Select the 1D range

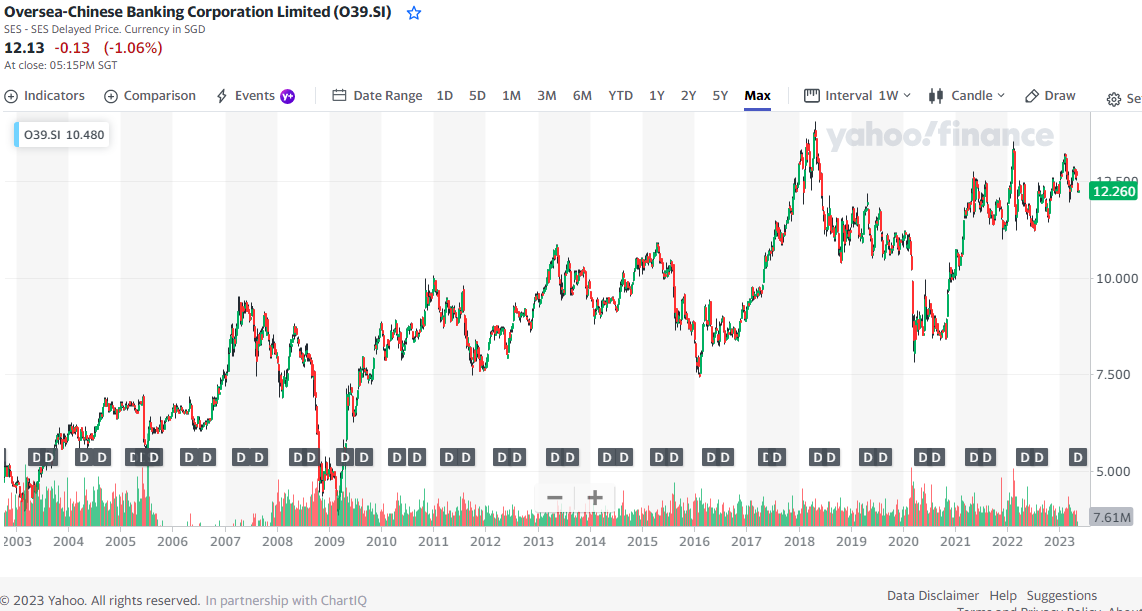(x=444, y=95)
